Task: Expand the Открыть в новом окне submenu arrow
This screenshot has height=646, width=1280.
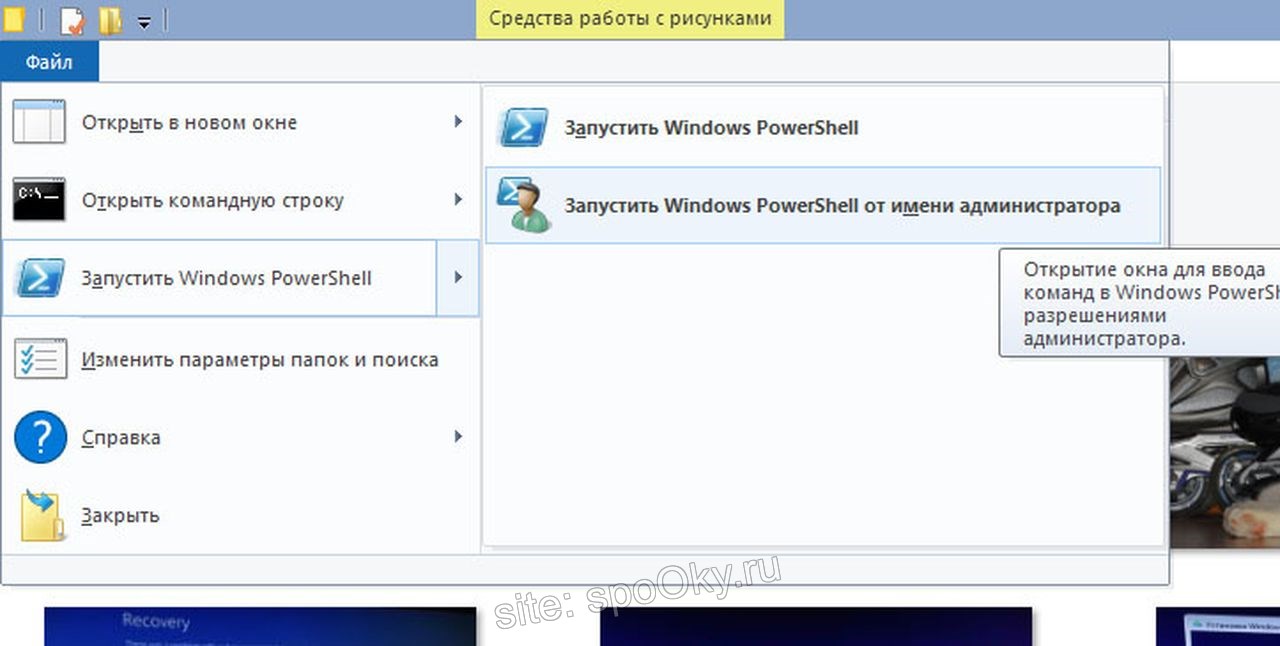Action: click(458, 122)
